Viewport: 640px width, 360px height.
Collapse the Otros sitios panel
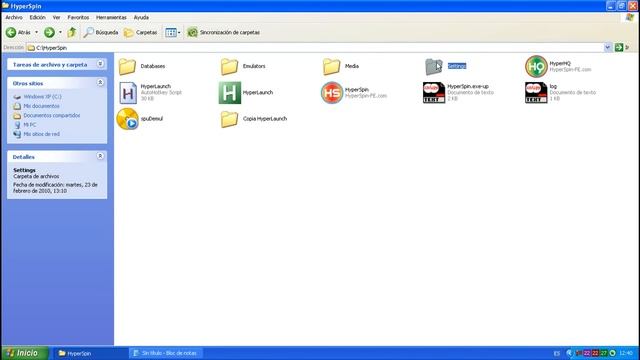click(100, 83)
